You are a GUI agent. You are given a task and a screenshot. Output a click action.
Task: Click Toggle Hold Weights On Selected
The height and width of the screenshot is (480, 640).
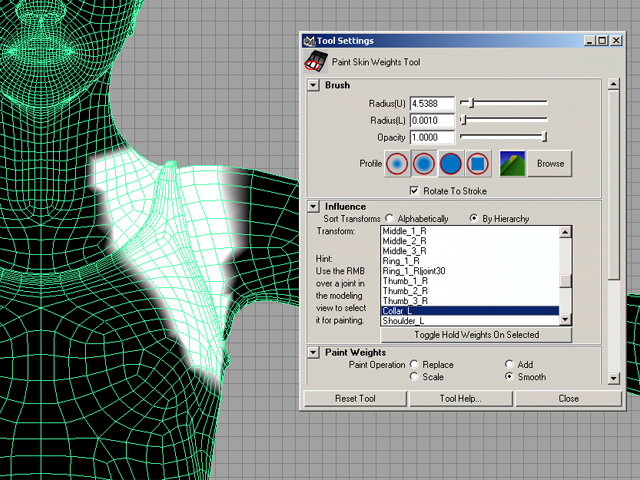coord(476,335)
